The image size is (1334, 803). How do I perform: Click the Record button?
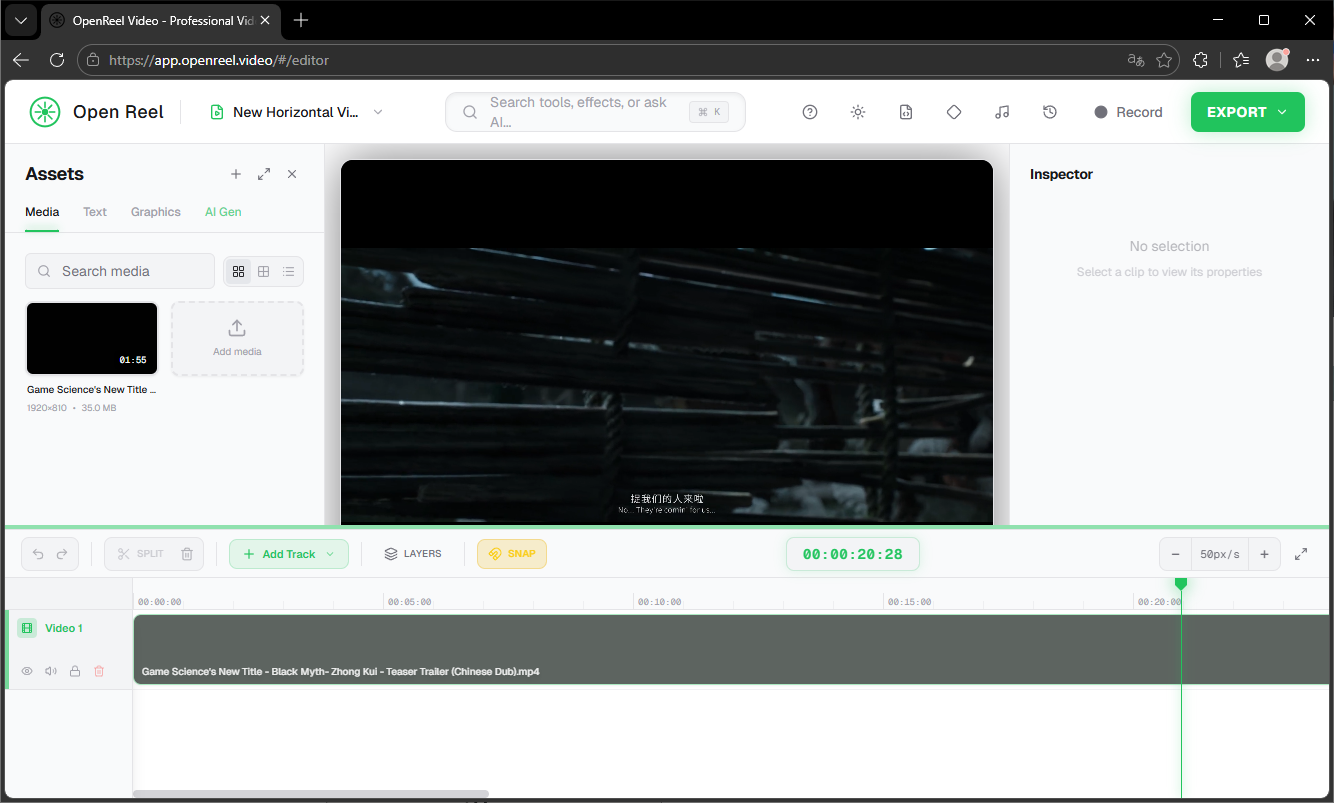click(1128, 112)
